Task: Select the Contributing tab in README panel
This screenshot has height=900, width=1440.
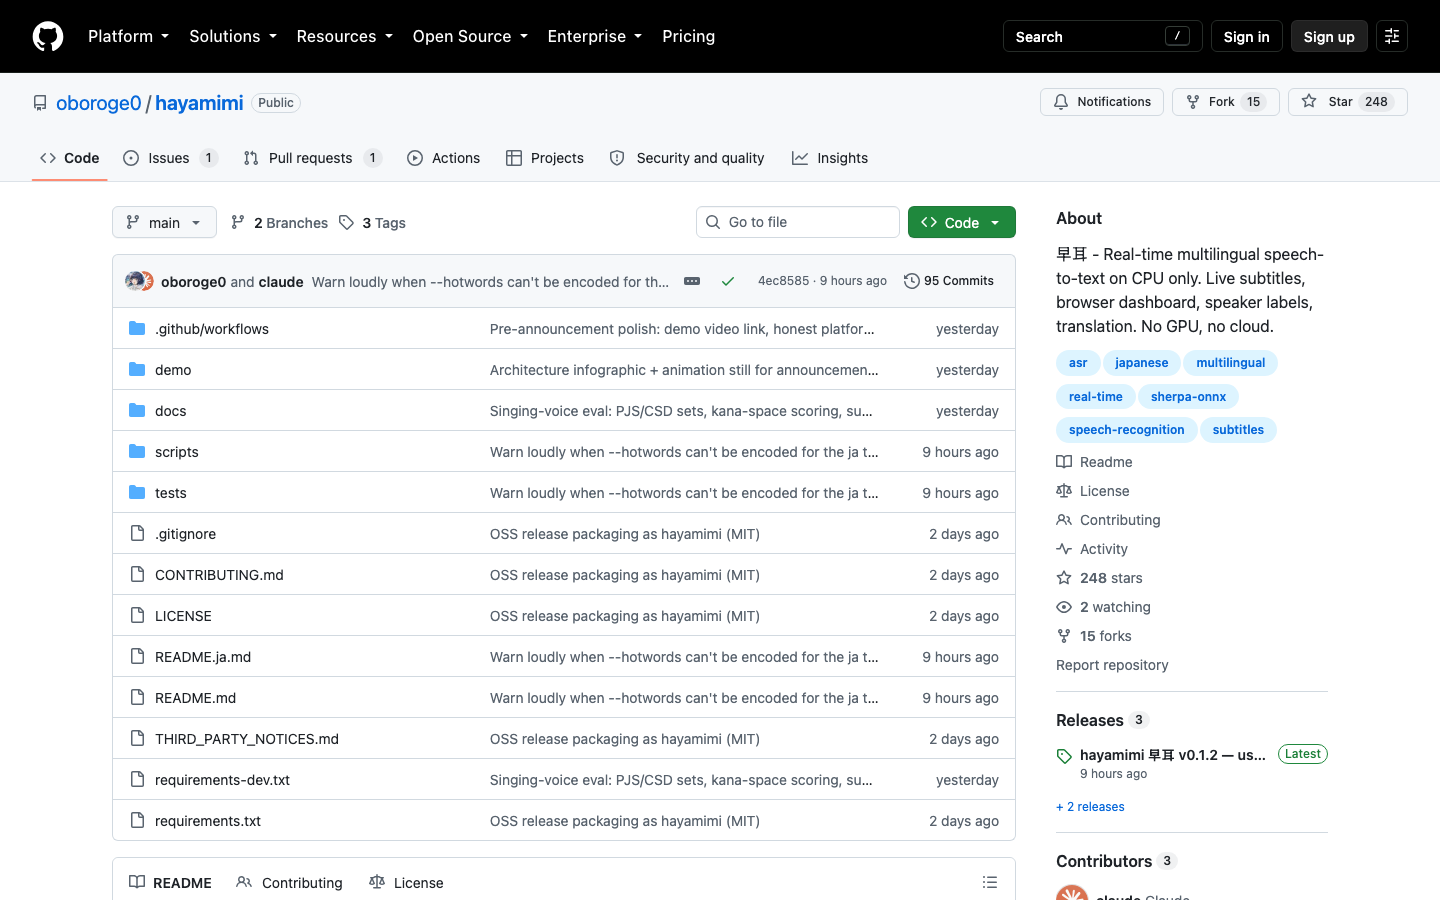Action: (289, 882)
